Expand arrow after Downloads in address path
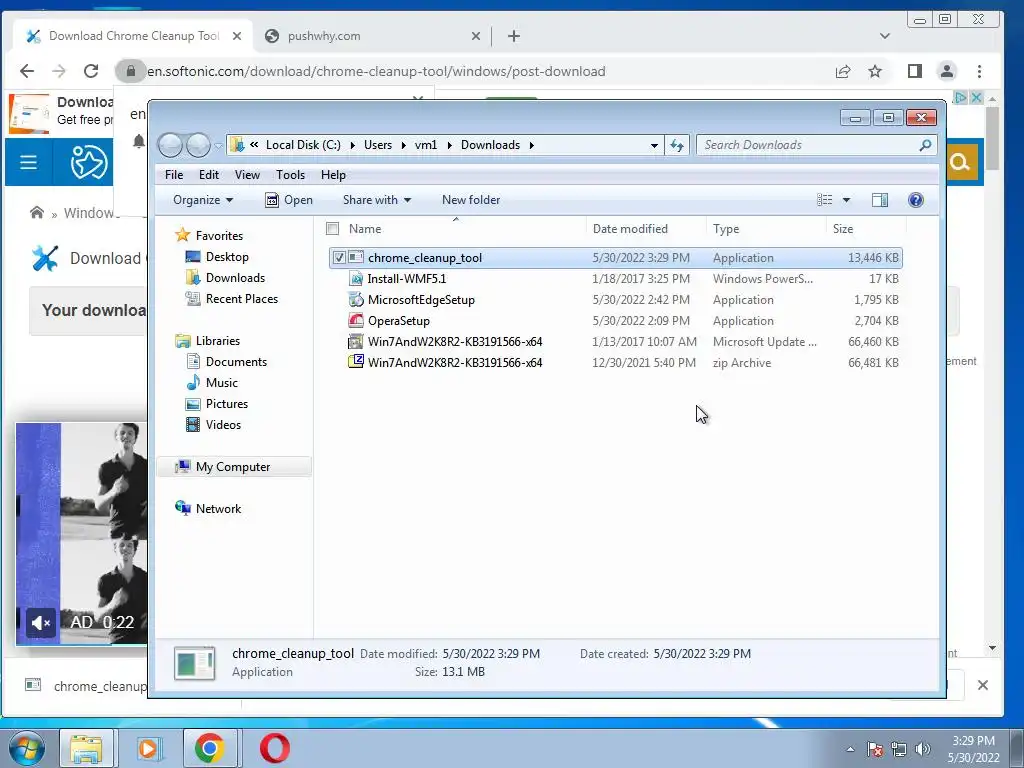 click(532, 145)
